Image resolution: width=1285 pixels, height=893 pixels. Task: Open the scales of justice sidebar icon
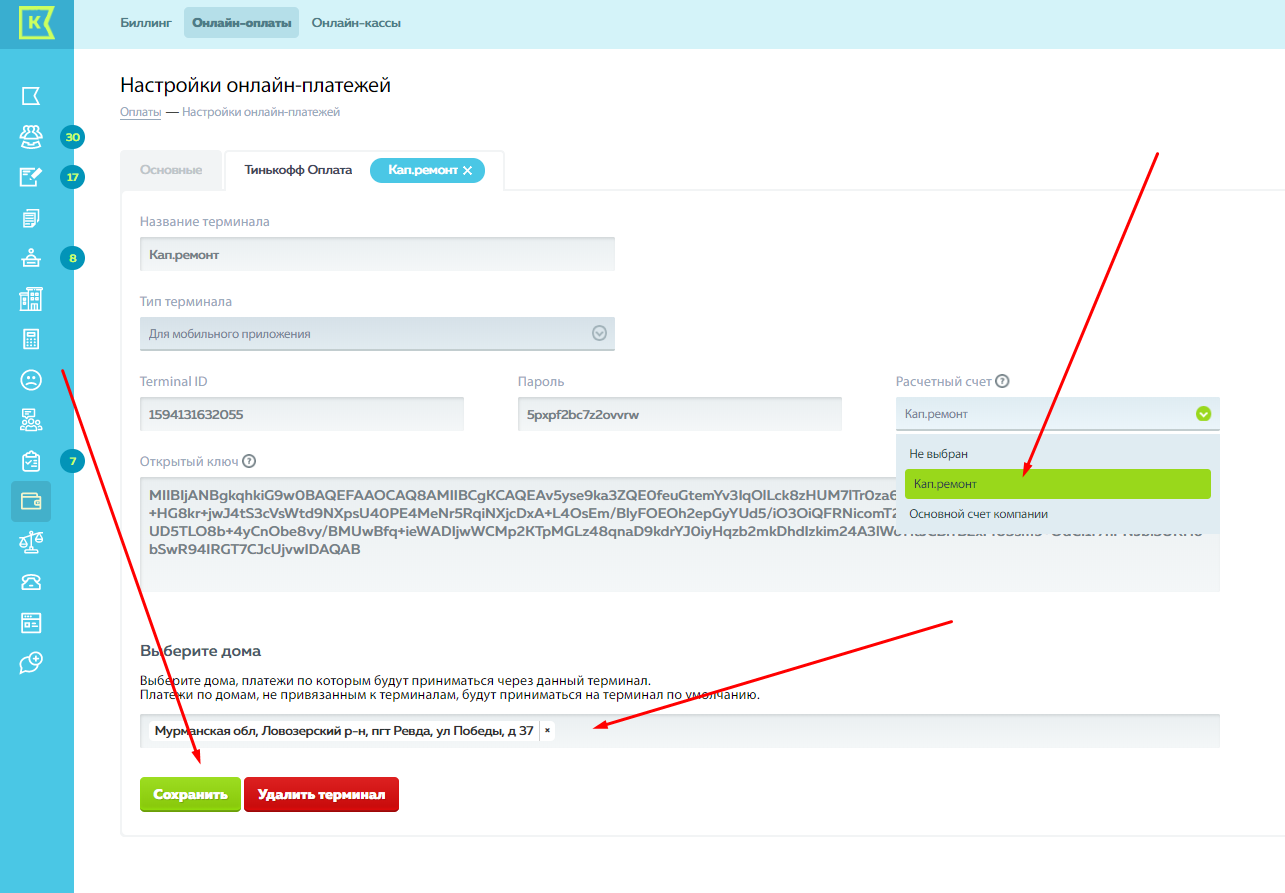31,542
